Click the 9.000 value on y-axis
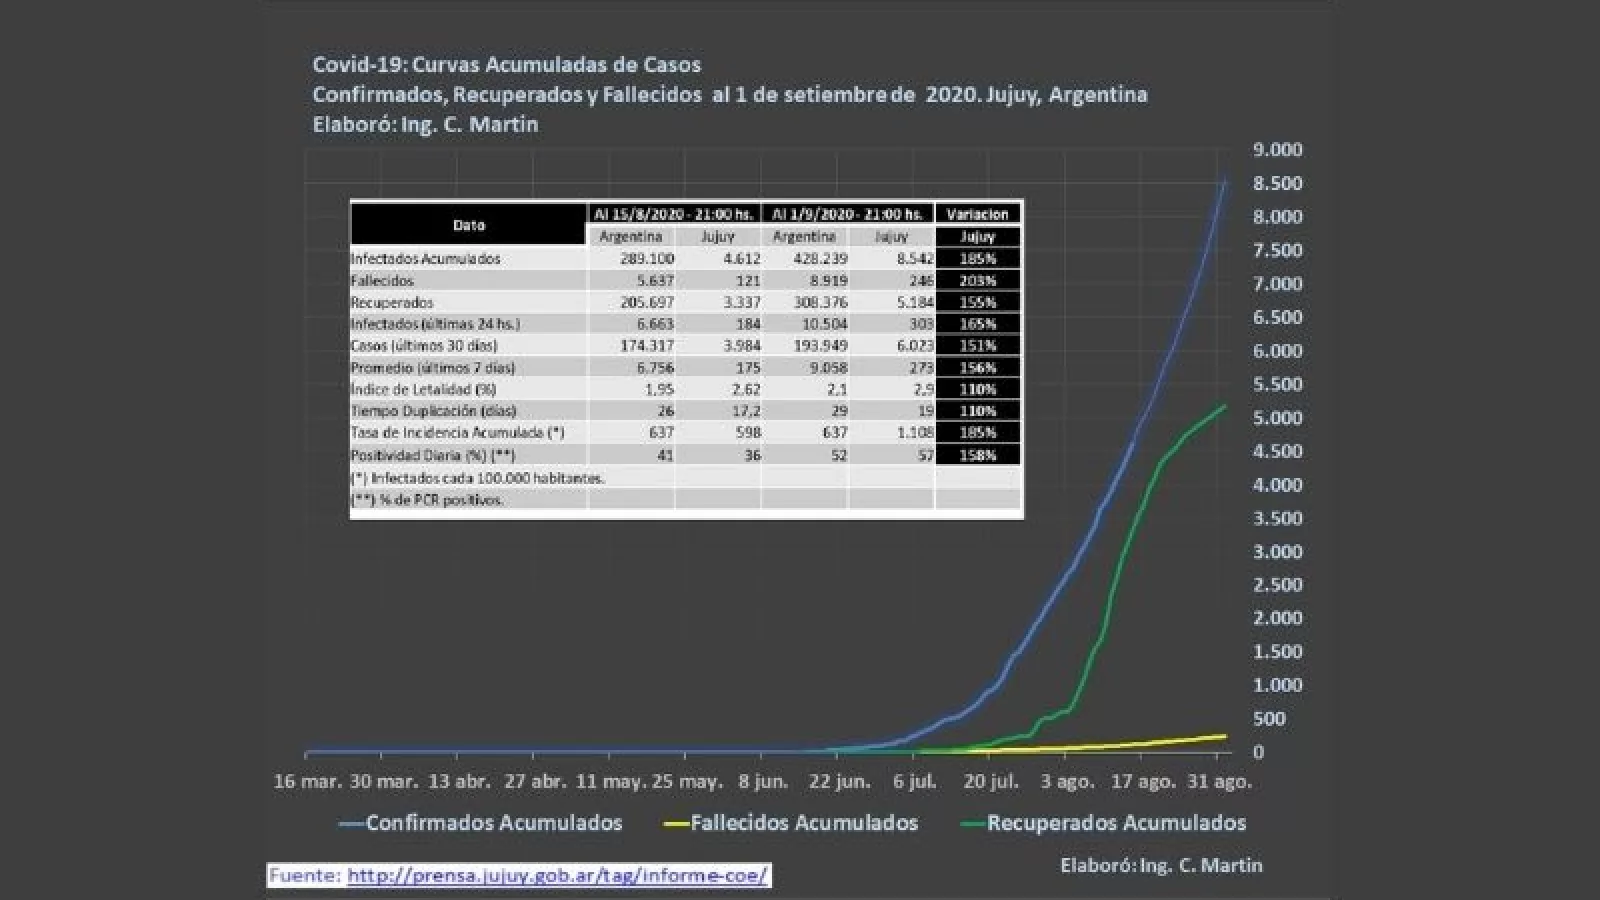The image size is (1600, 900). [x=1277, y=150]
